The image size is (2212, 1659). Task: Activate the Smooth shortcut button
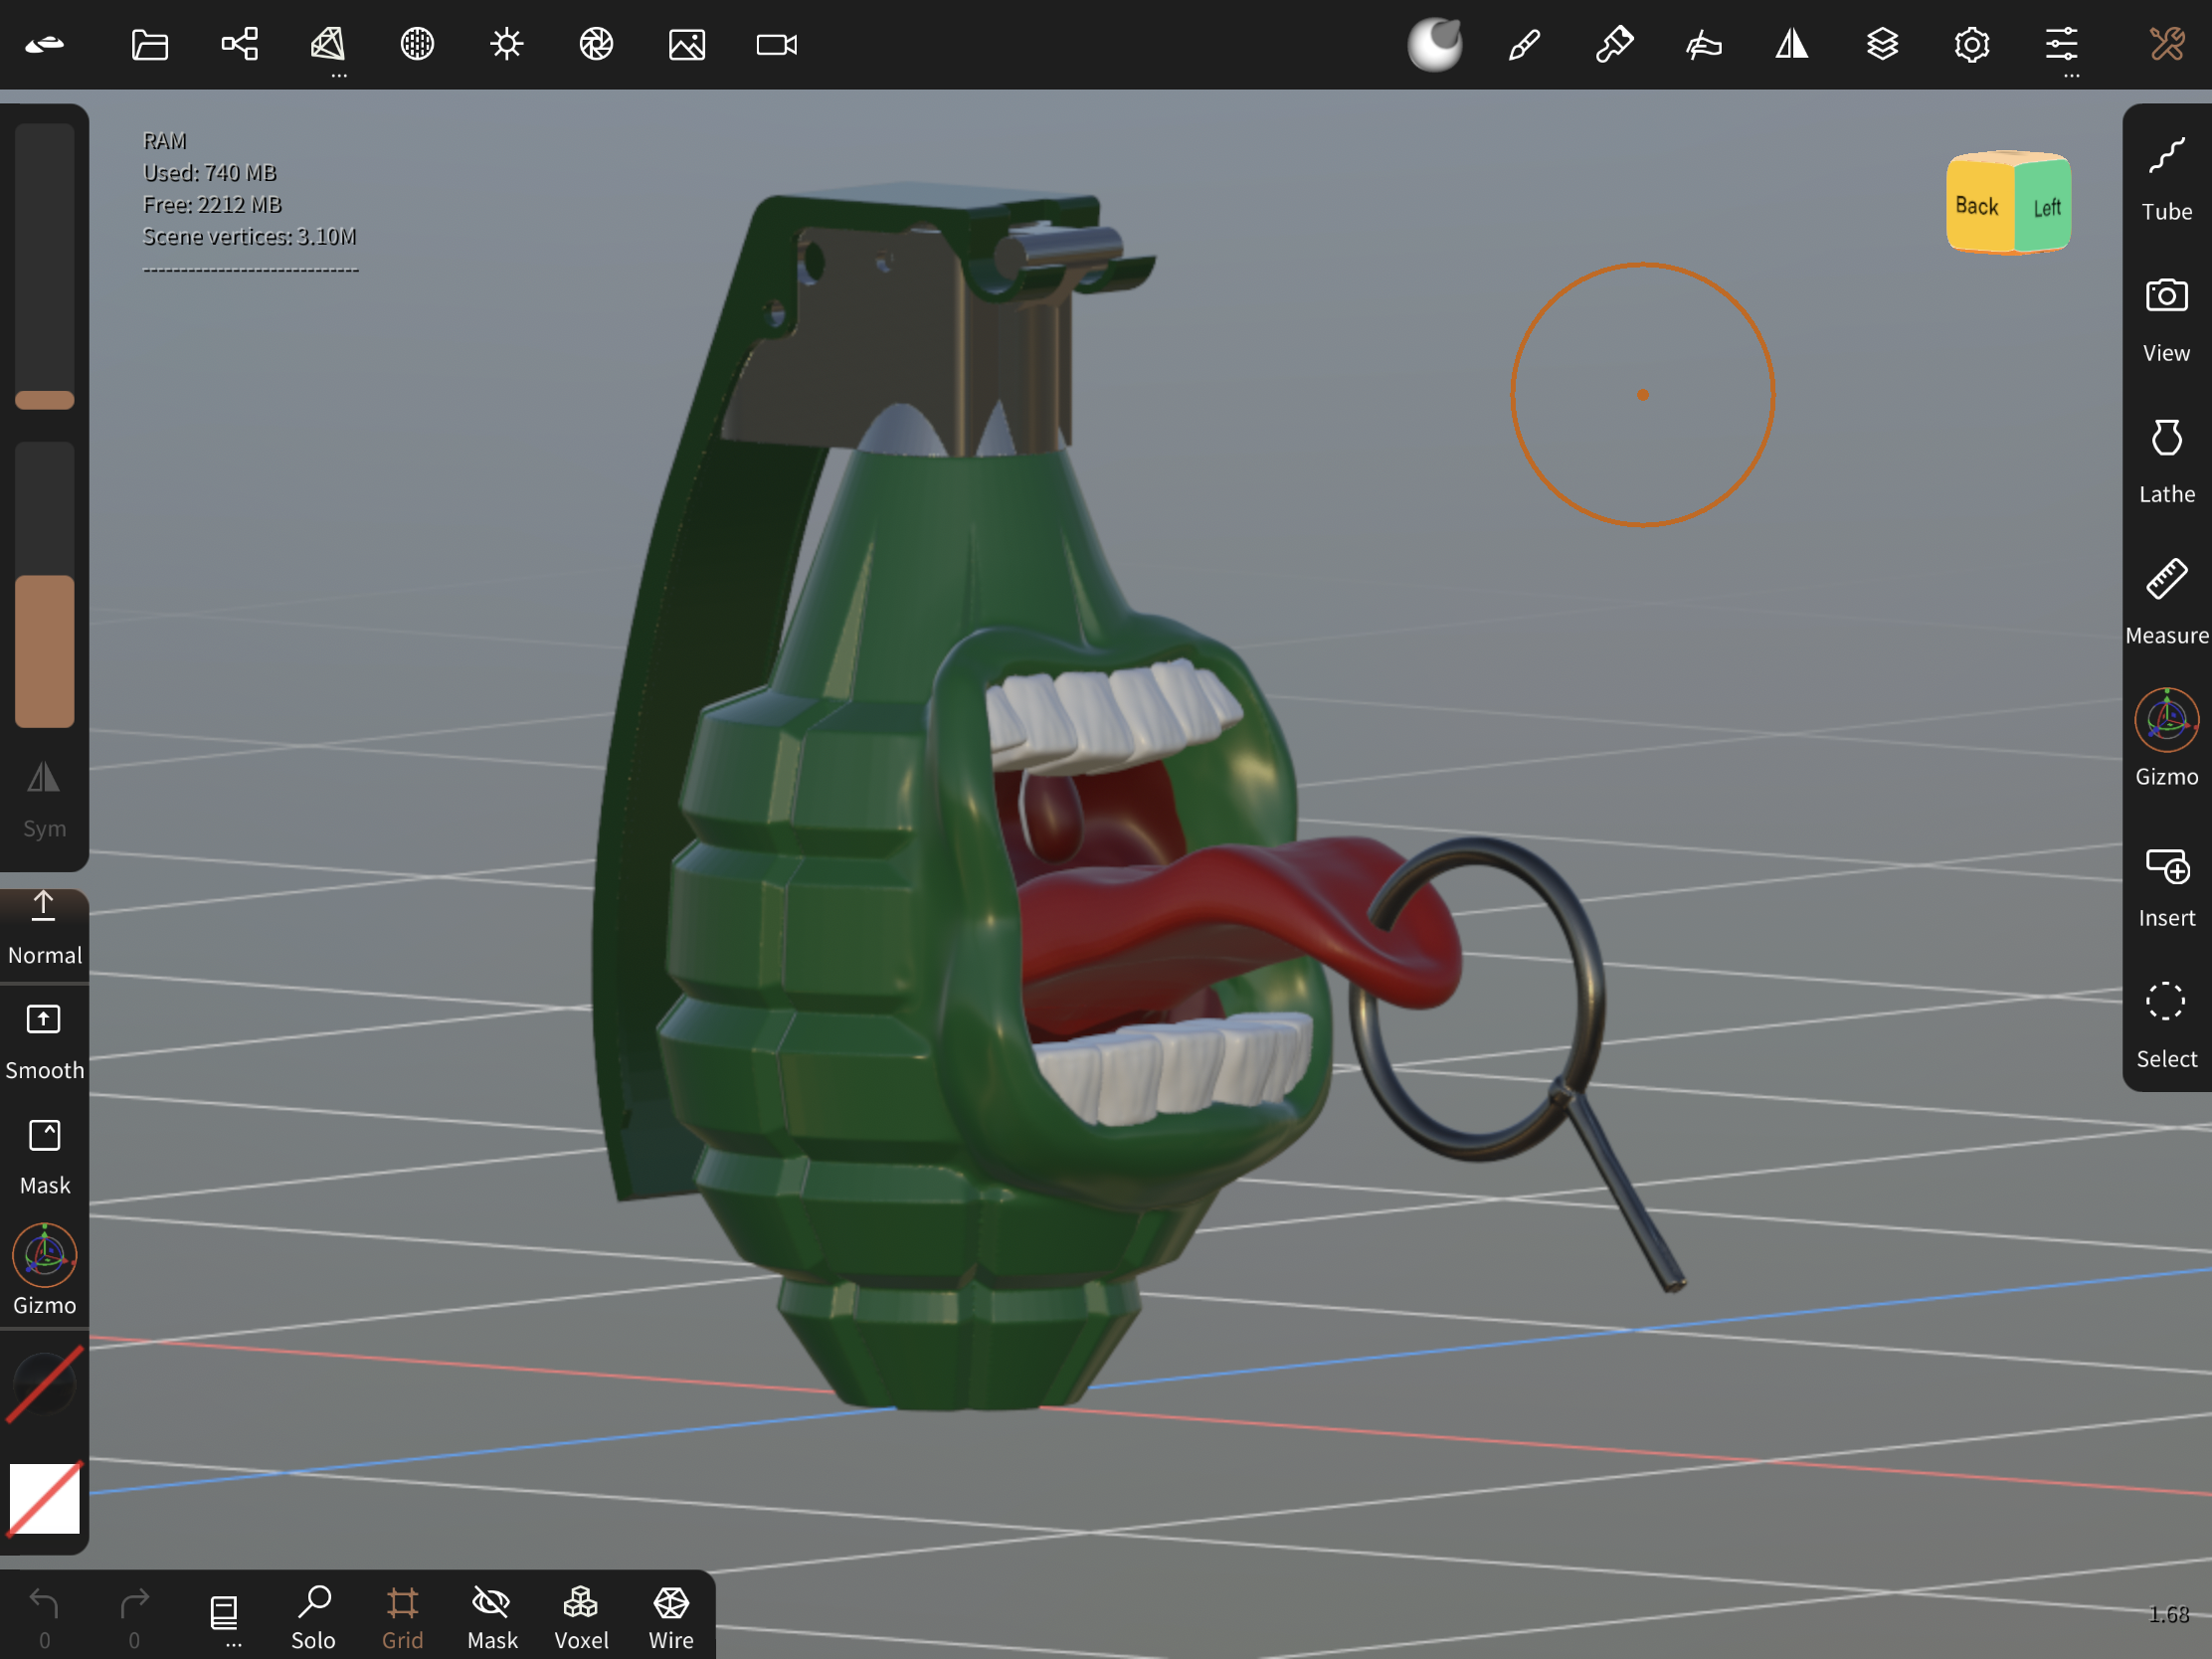(x=44, y=1042)
